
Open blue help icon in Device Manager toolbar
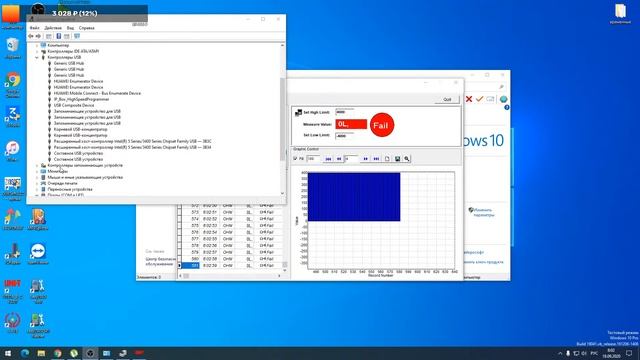coord(59,36)
